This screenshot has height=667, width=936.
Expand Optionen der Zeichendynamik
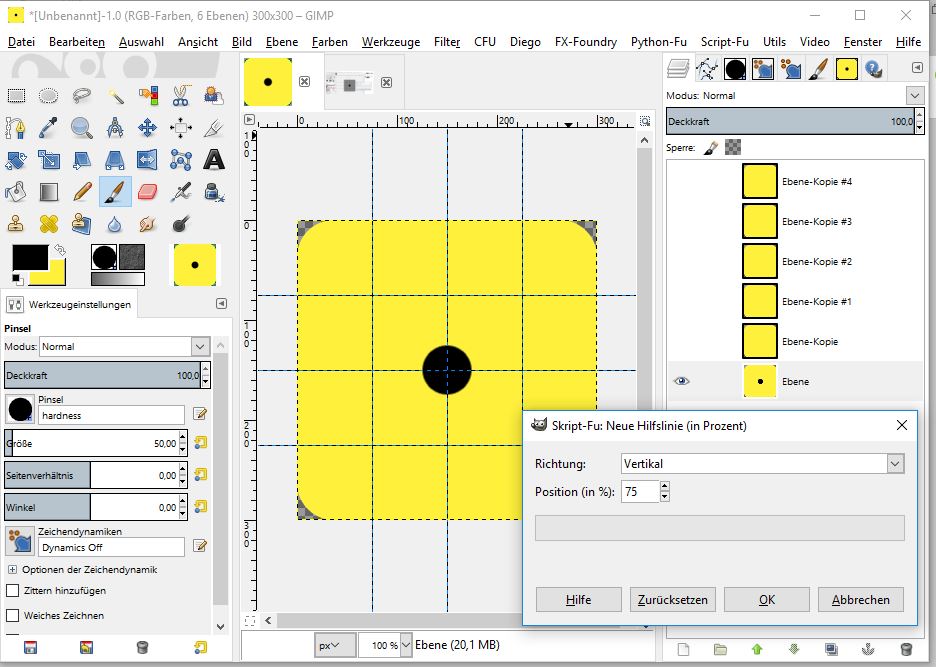point(12,570)
